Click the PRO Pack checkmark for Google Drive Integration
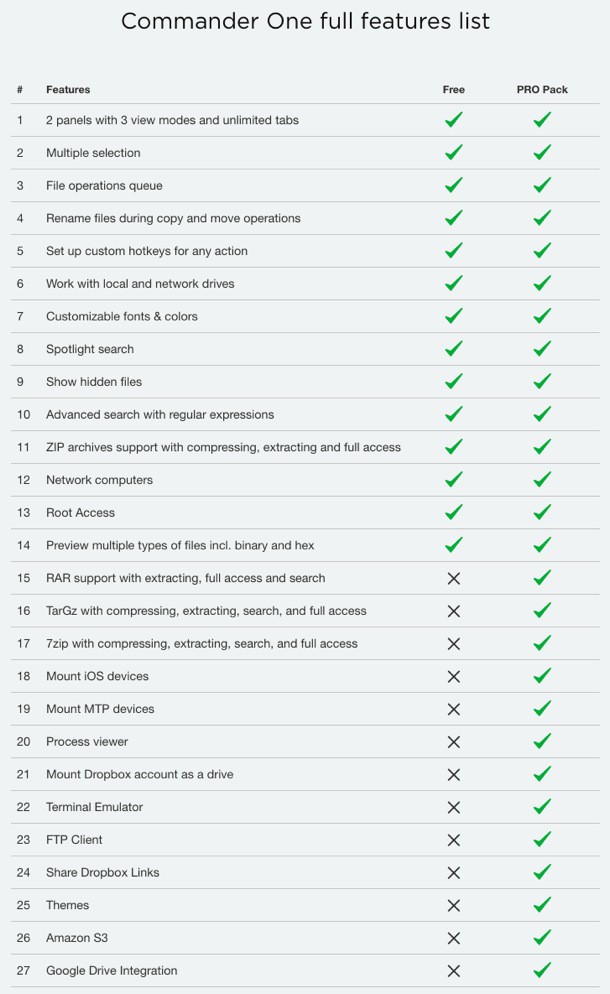This screenshot has width=610, height=994. (542, 970)
